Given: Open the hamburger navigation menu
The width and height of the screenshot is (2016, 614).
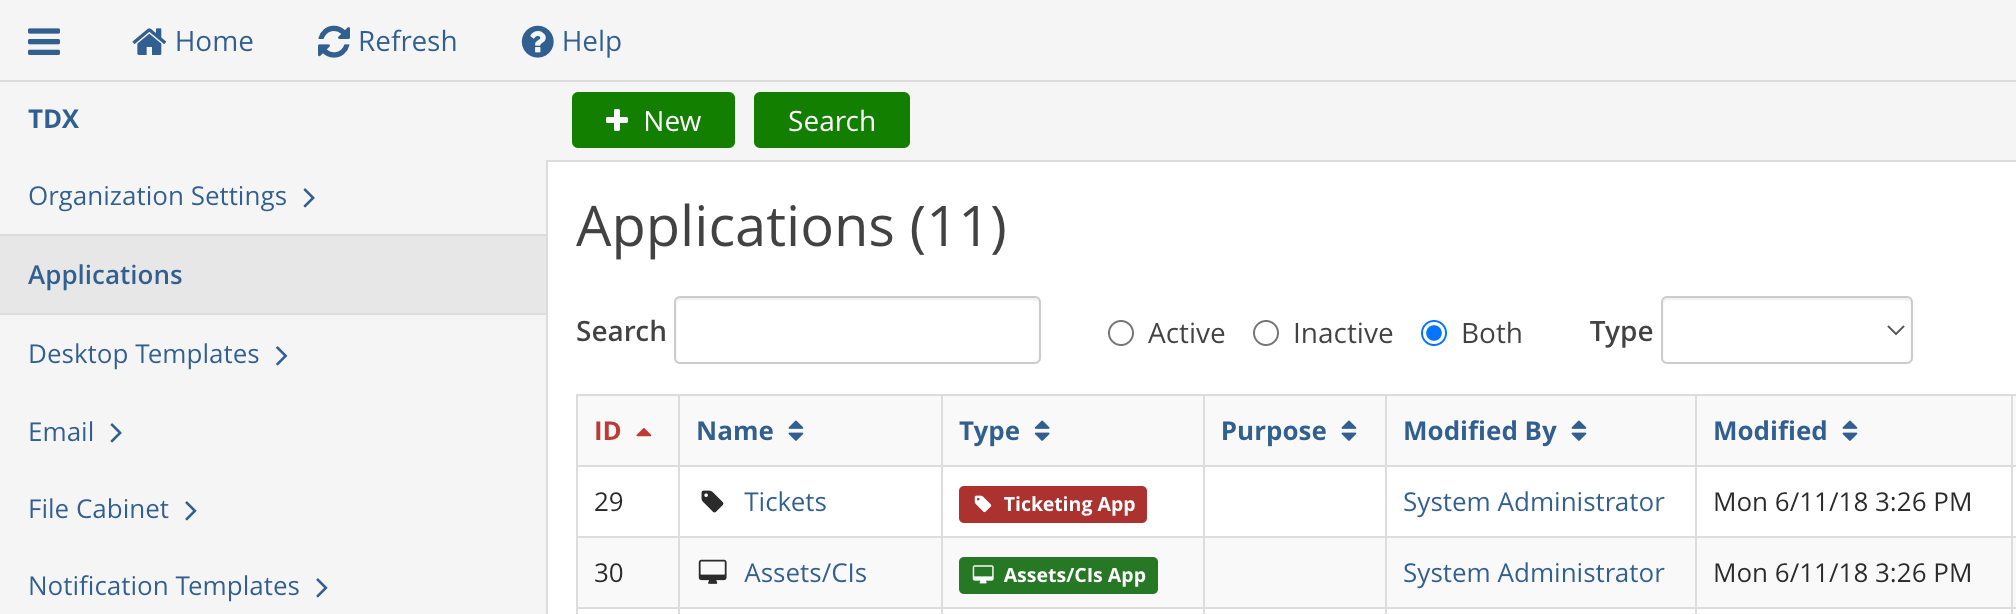Looking at the screenshot, I should tap(42, 40).
